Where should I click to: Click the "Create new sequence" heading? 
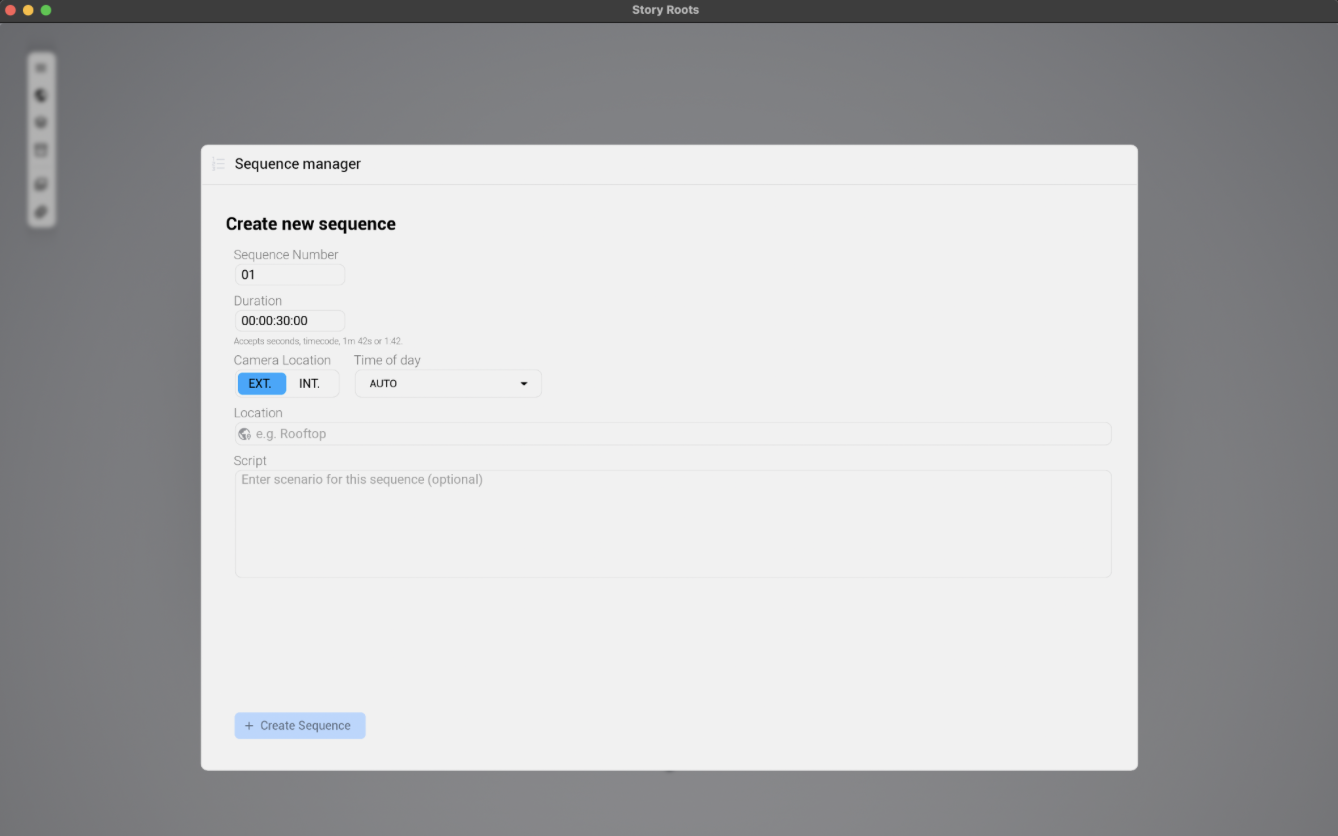tap(311, 224)
